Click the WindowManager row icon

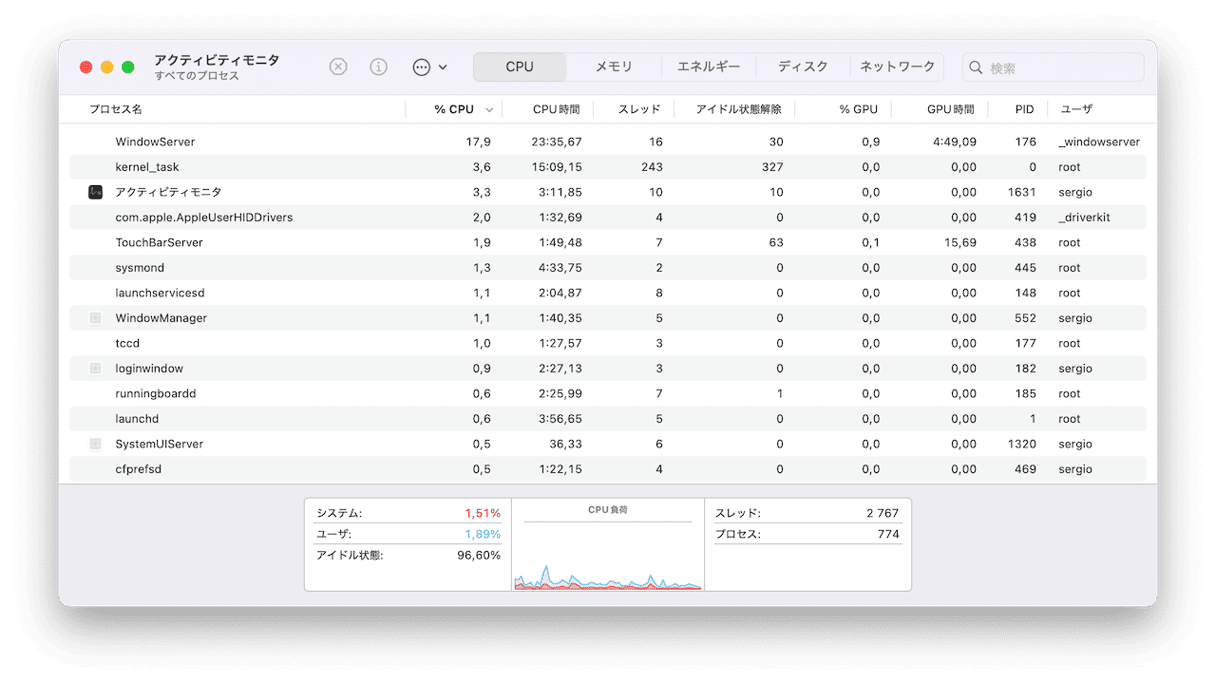(x=96, y=318)
